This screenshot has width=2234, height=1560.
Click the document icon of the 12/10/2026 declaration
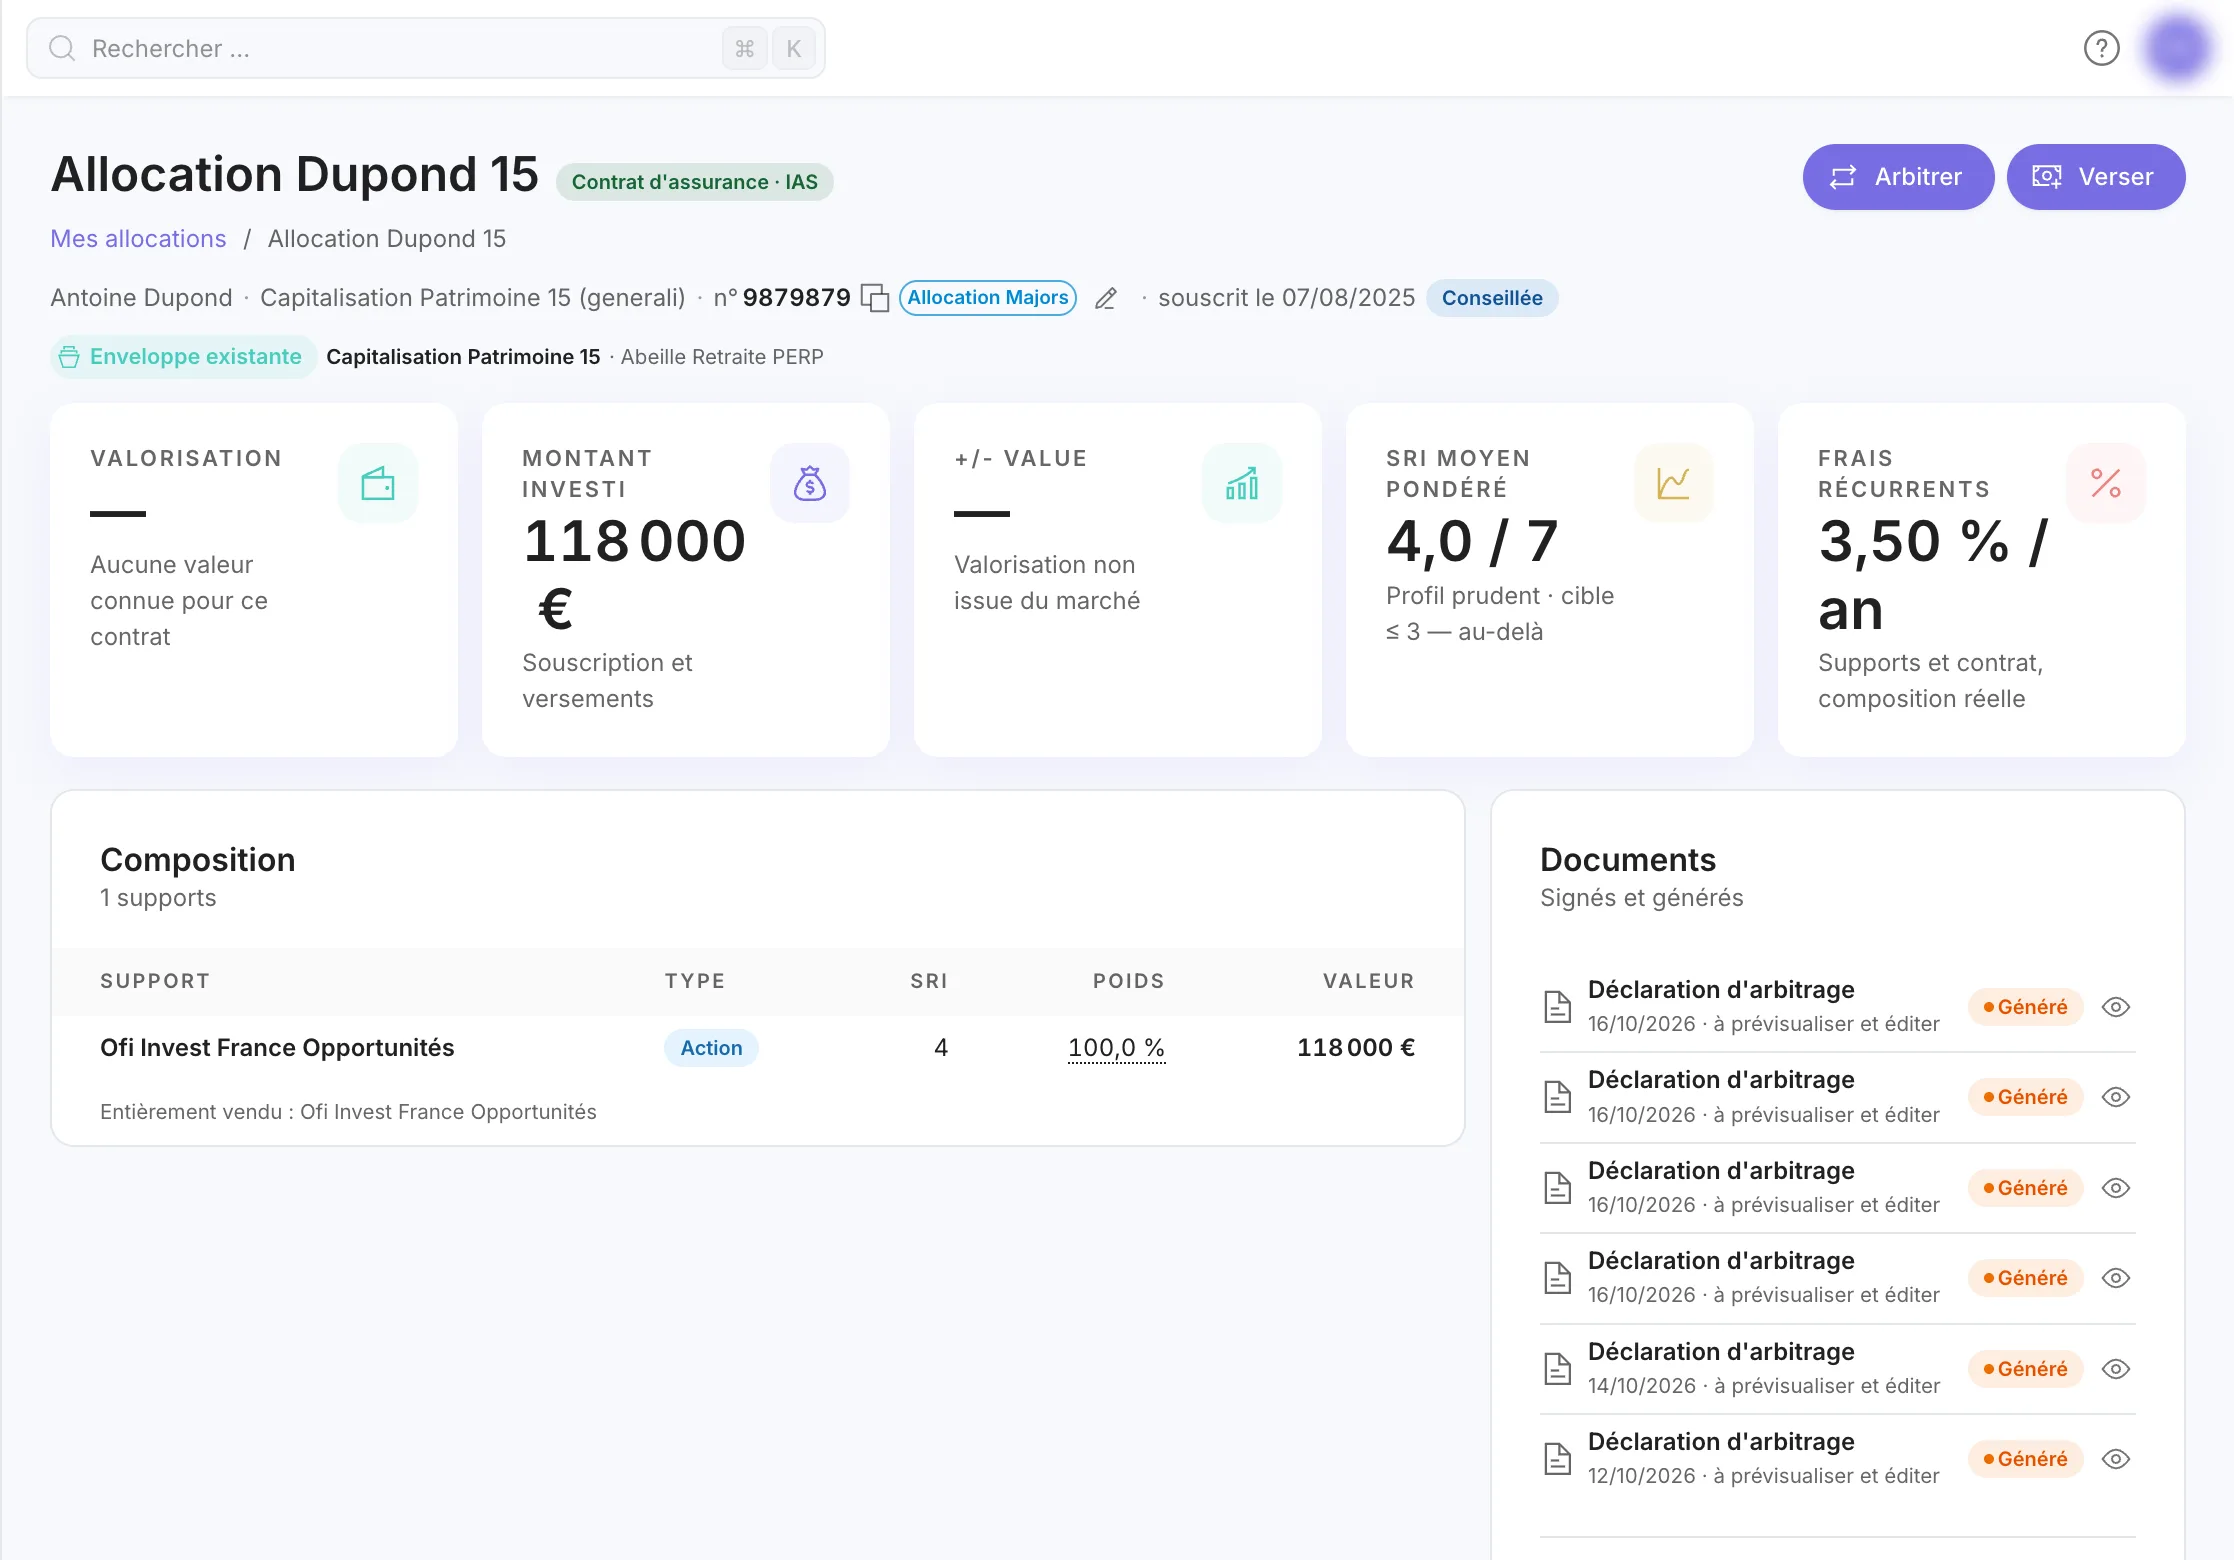pos(1557,1459)
